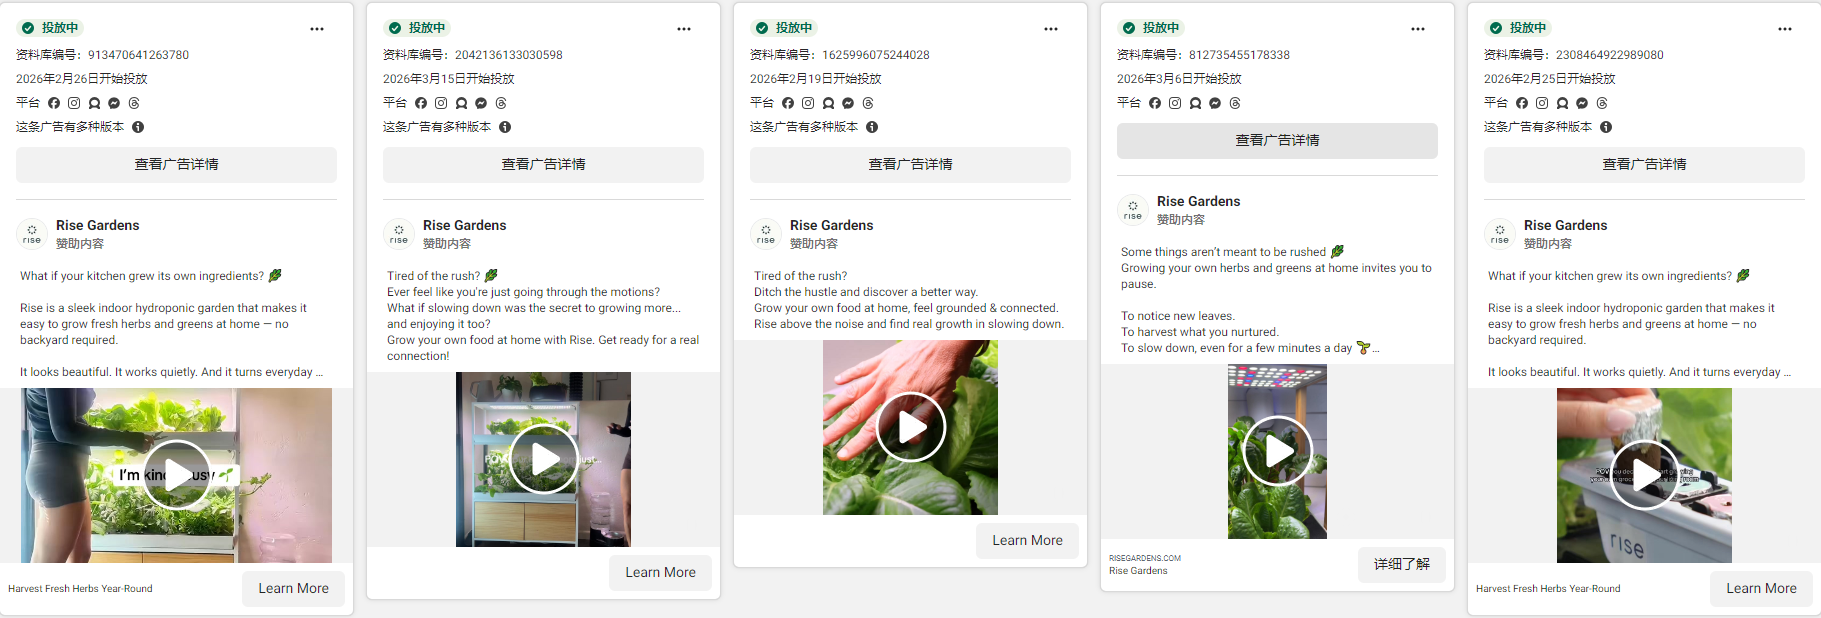Click Instagram icon in ad 913470641263780

click(x=74, y=103)
